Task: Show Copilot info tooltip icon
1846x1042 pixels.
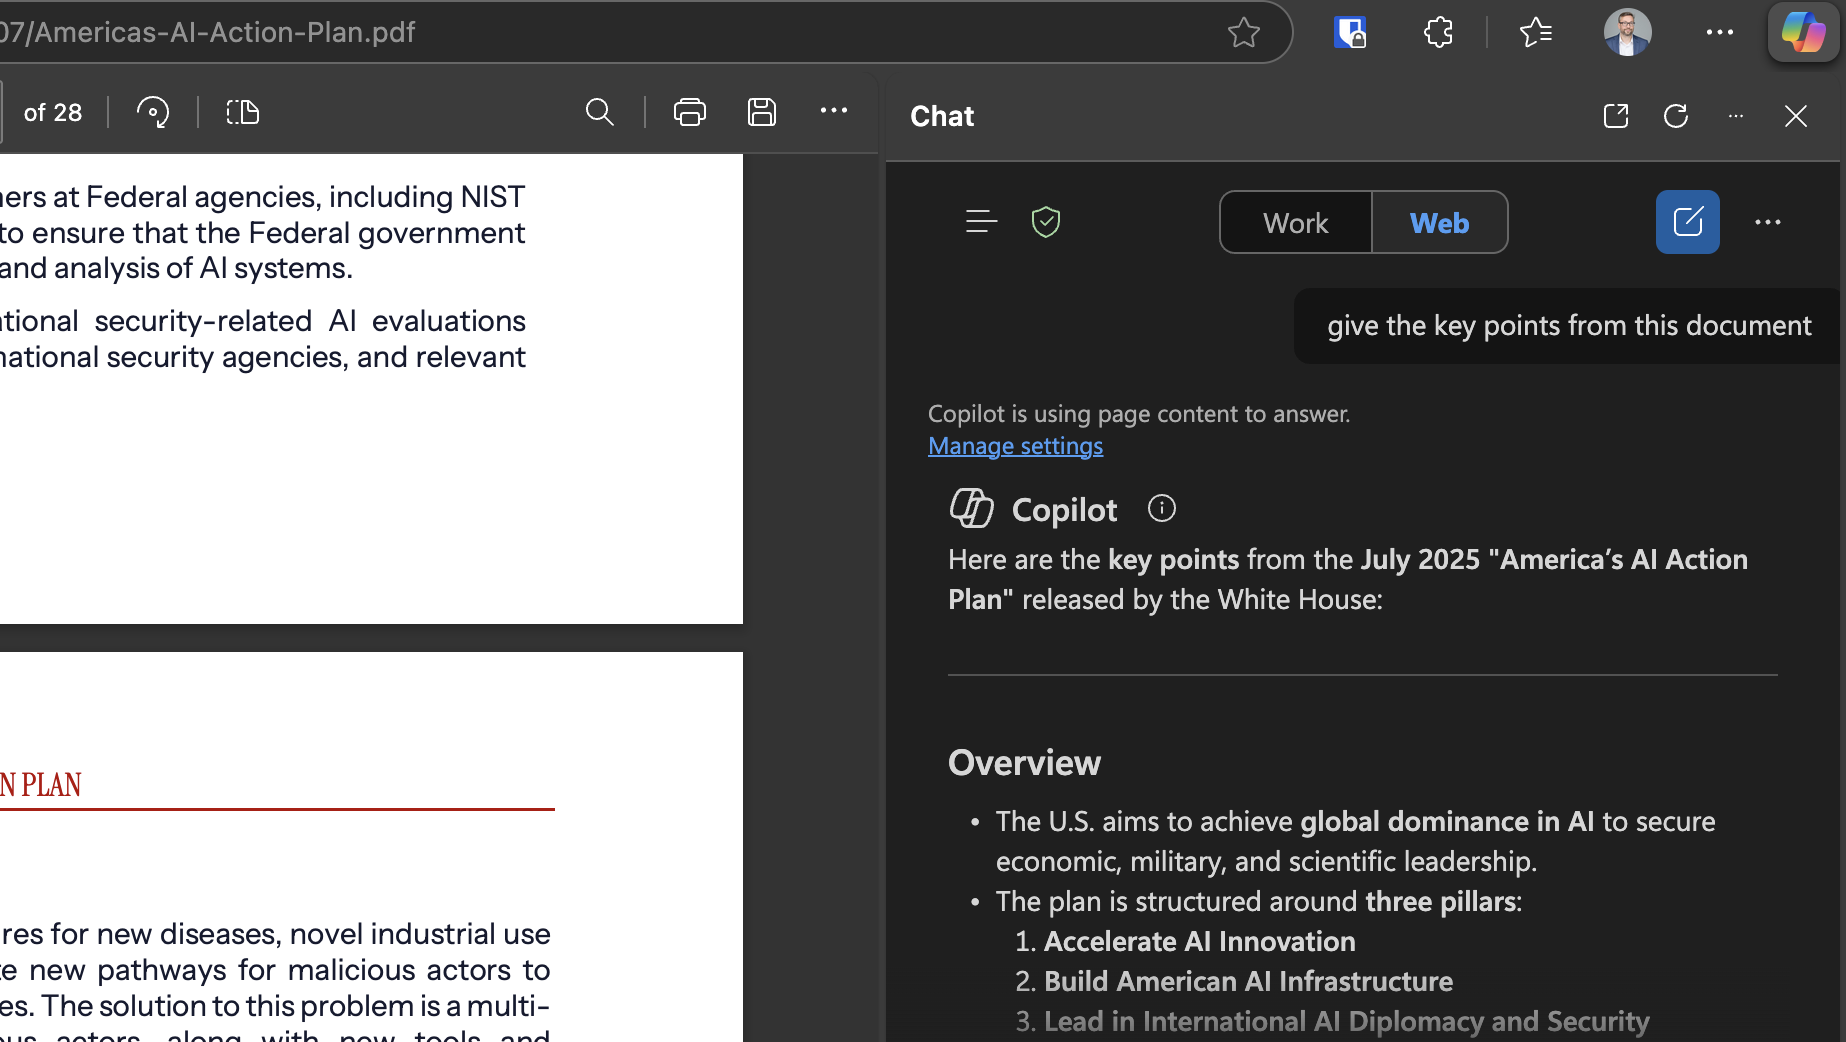Action: click(x=1162, y=508)
